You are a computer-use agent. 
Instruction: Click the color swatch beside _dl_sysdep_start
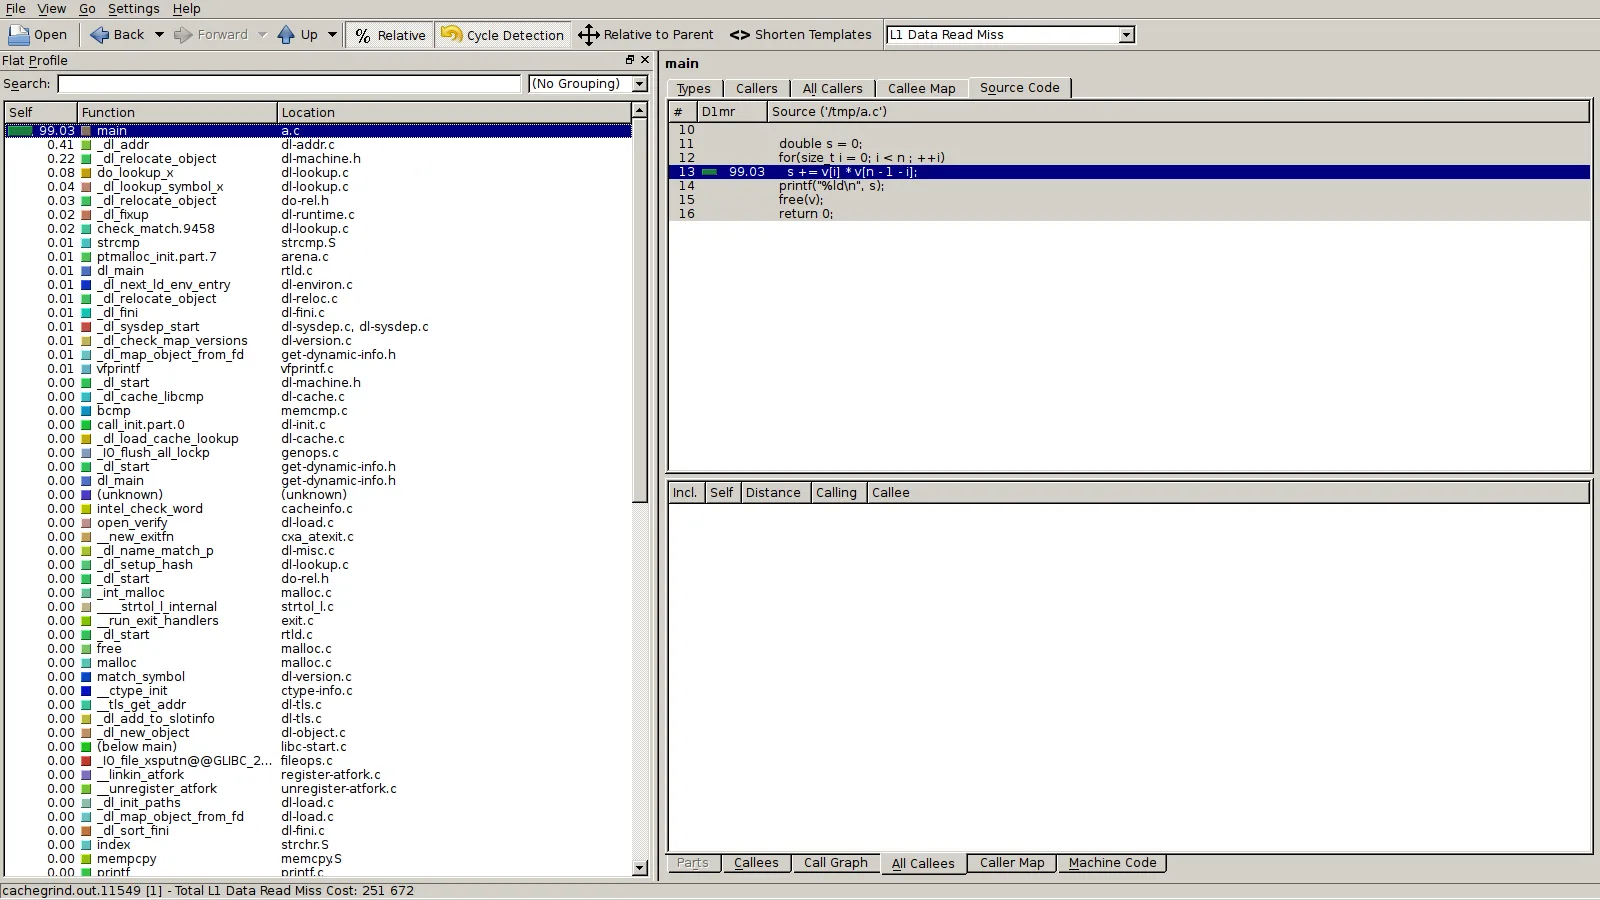(86, 327)
